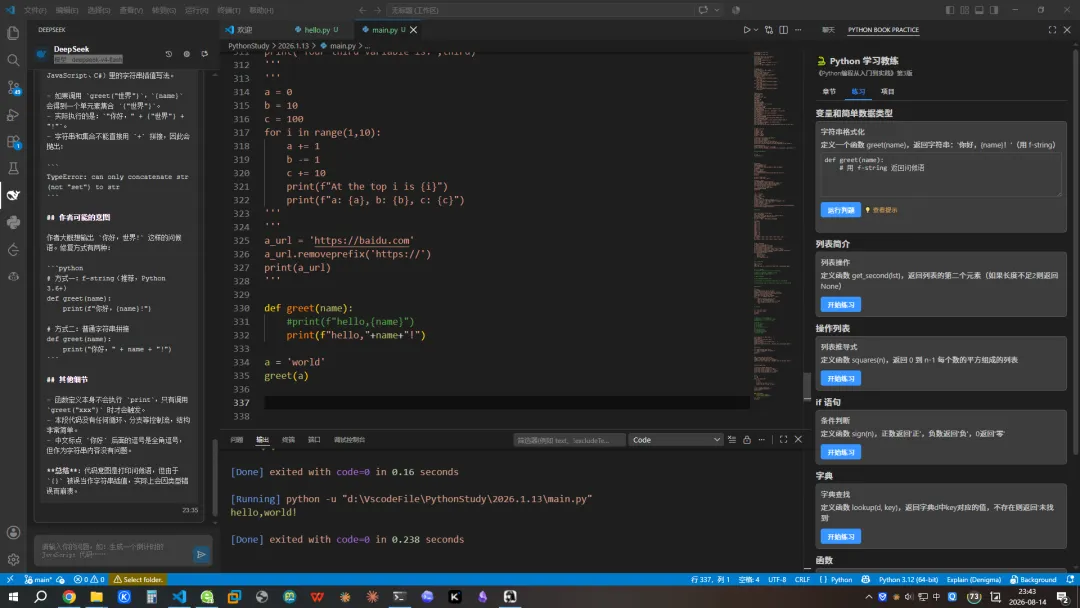1080x608 pixels.
Task: Close the main.py editor tab
Action: 413,30
